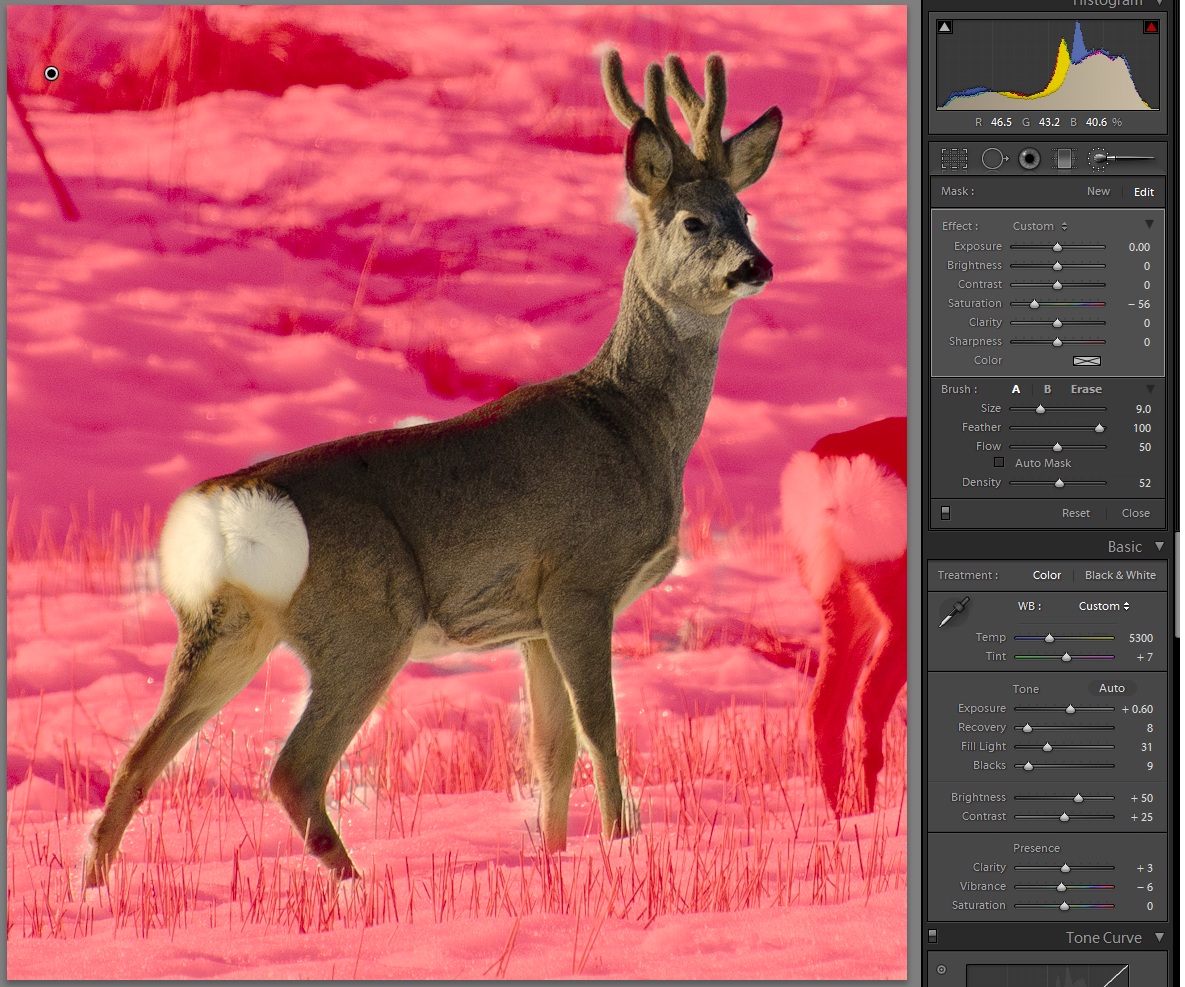Viewport: 1185px width, 987px height.
Task: Enable the Auto Mask checkbox
Action: tap(999, 463)
